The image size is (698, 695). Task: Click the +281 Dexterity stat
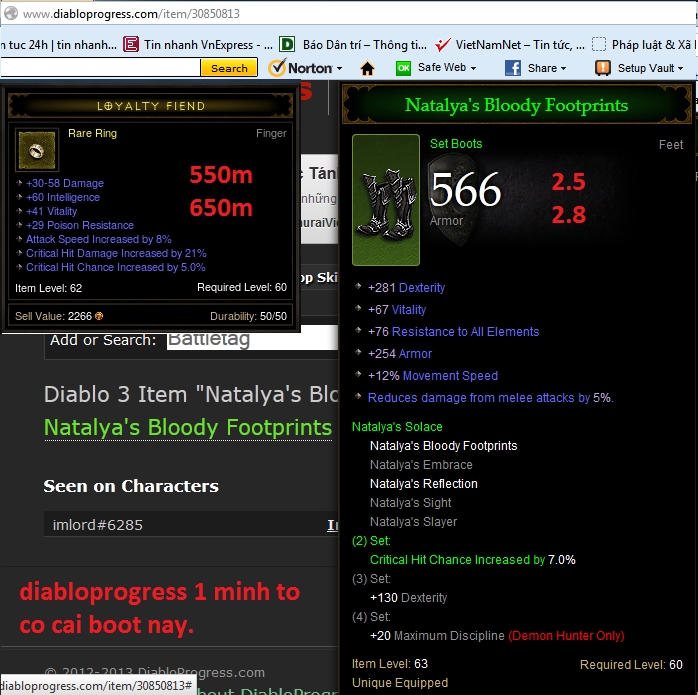click(406, 288)
